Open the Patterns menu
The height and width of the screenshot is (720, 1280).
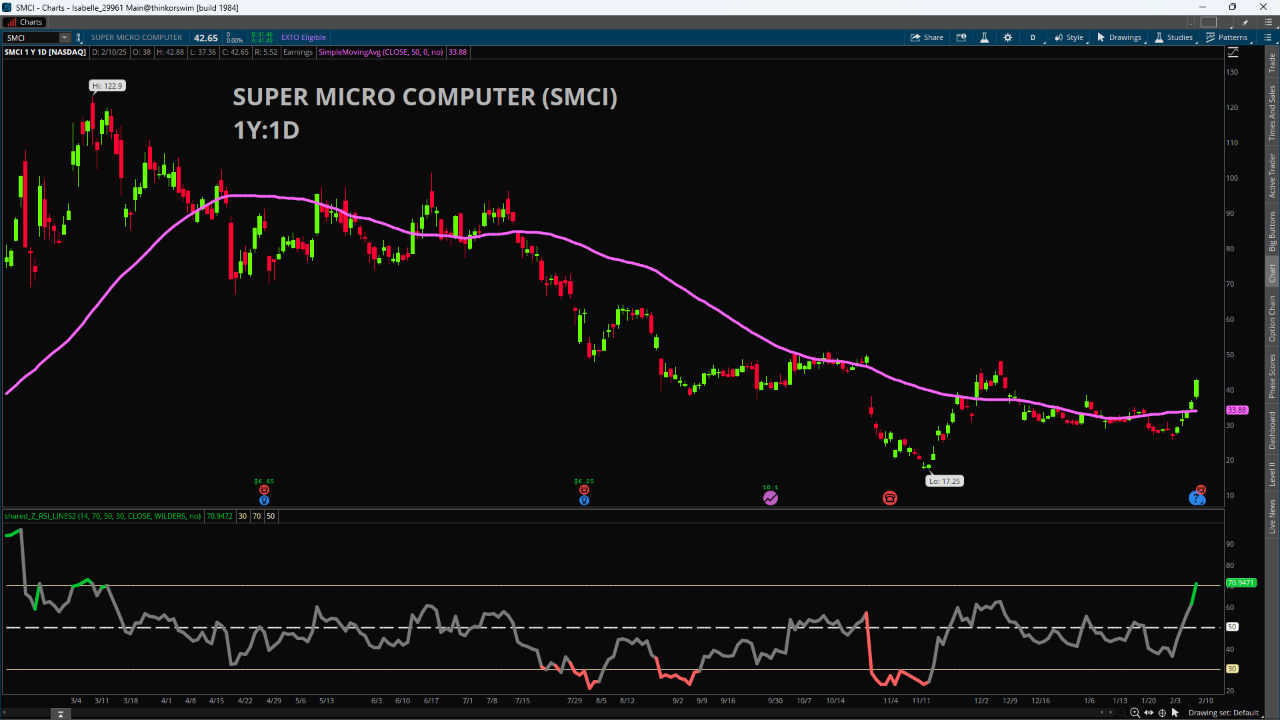pyautogui.click(x=1226, y=37)
